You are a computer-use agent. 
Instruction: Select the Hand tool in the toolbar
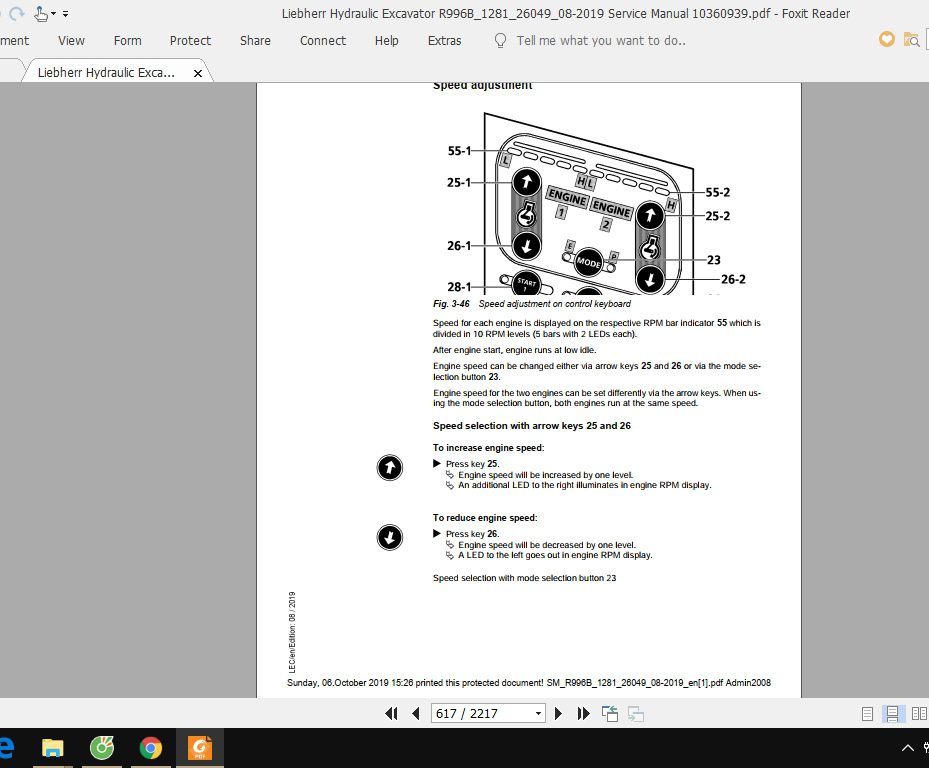point(40,13)
